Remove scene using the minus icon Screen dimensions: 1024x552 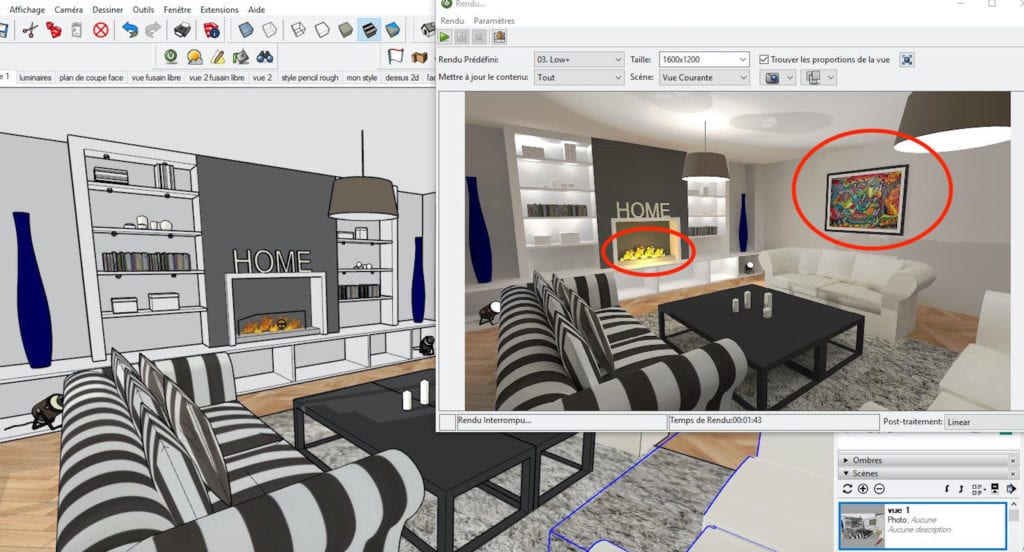click(879, 489)
